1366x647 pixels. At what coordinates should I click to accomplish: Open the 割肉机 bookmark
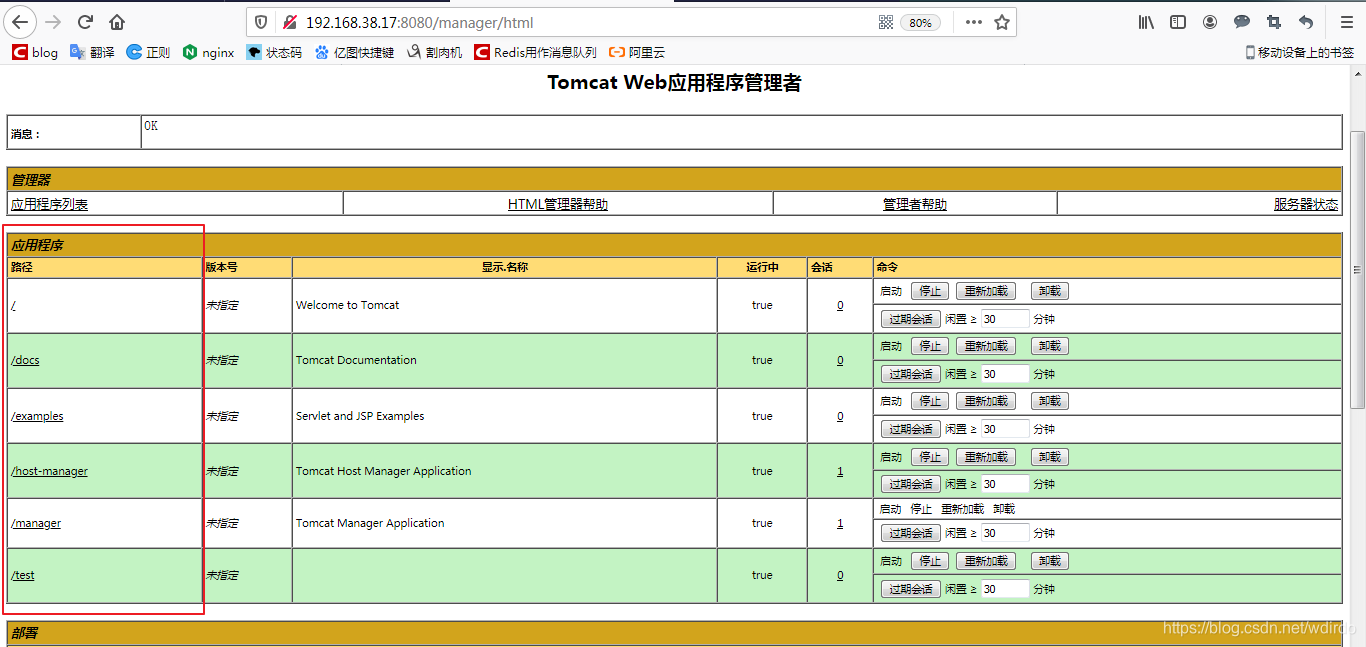tap(435, 52)
